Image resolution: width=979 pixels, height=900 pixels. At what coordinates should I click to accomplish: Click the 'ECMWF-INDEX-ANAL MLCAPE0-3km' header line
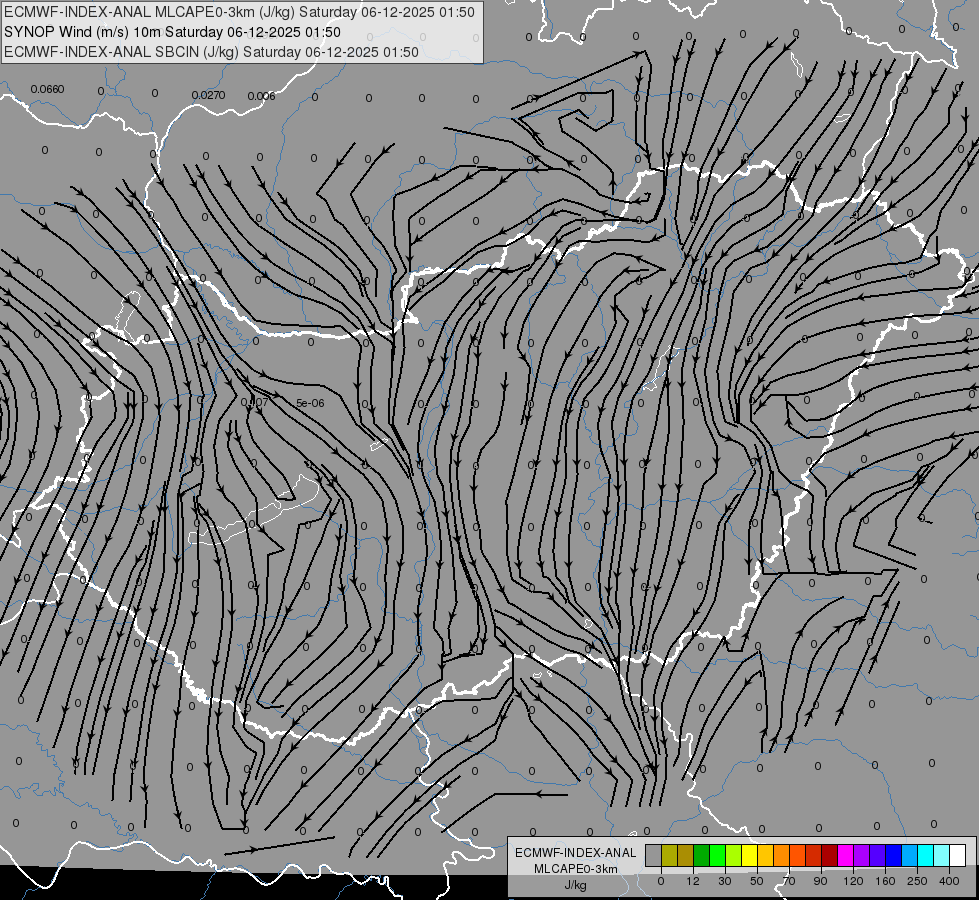tap(239, 12)
